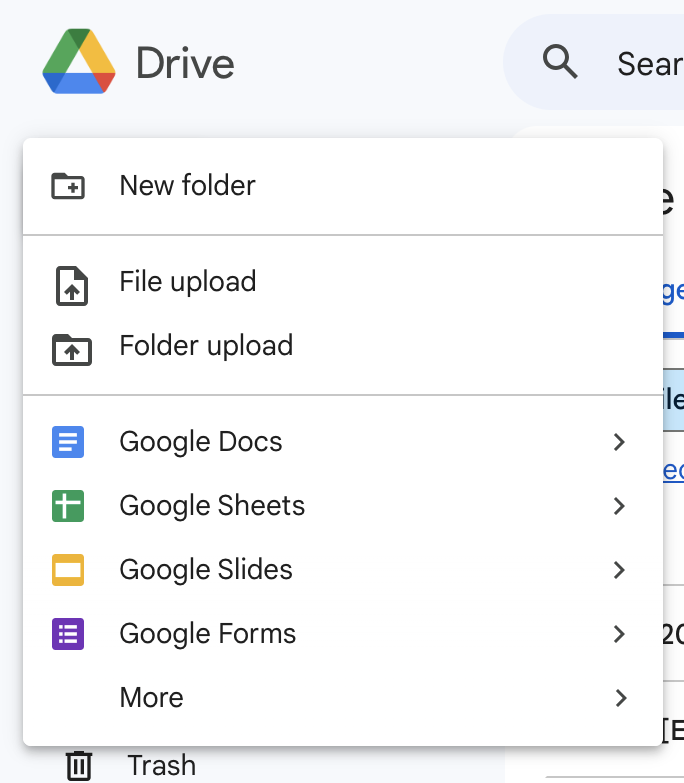This screenshot has height=783, width=684.
Task: Expand the Google Sheets submenu arrow
Action: 619,506
